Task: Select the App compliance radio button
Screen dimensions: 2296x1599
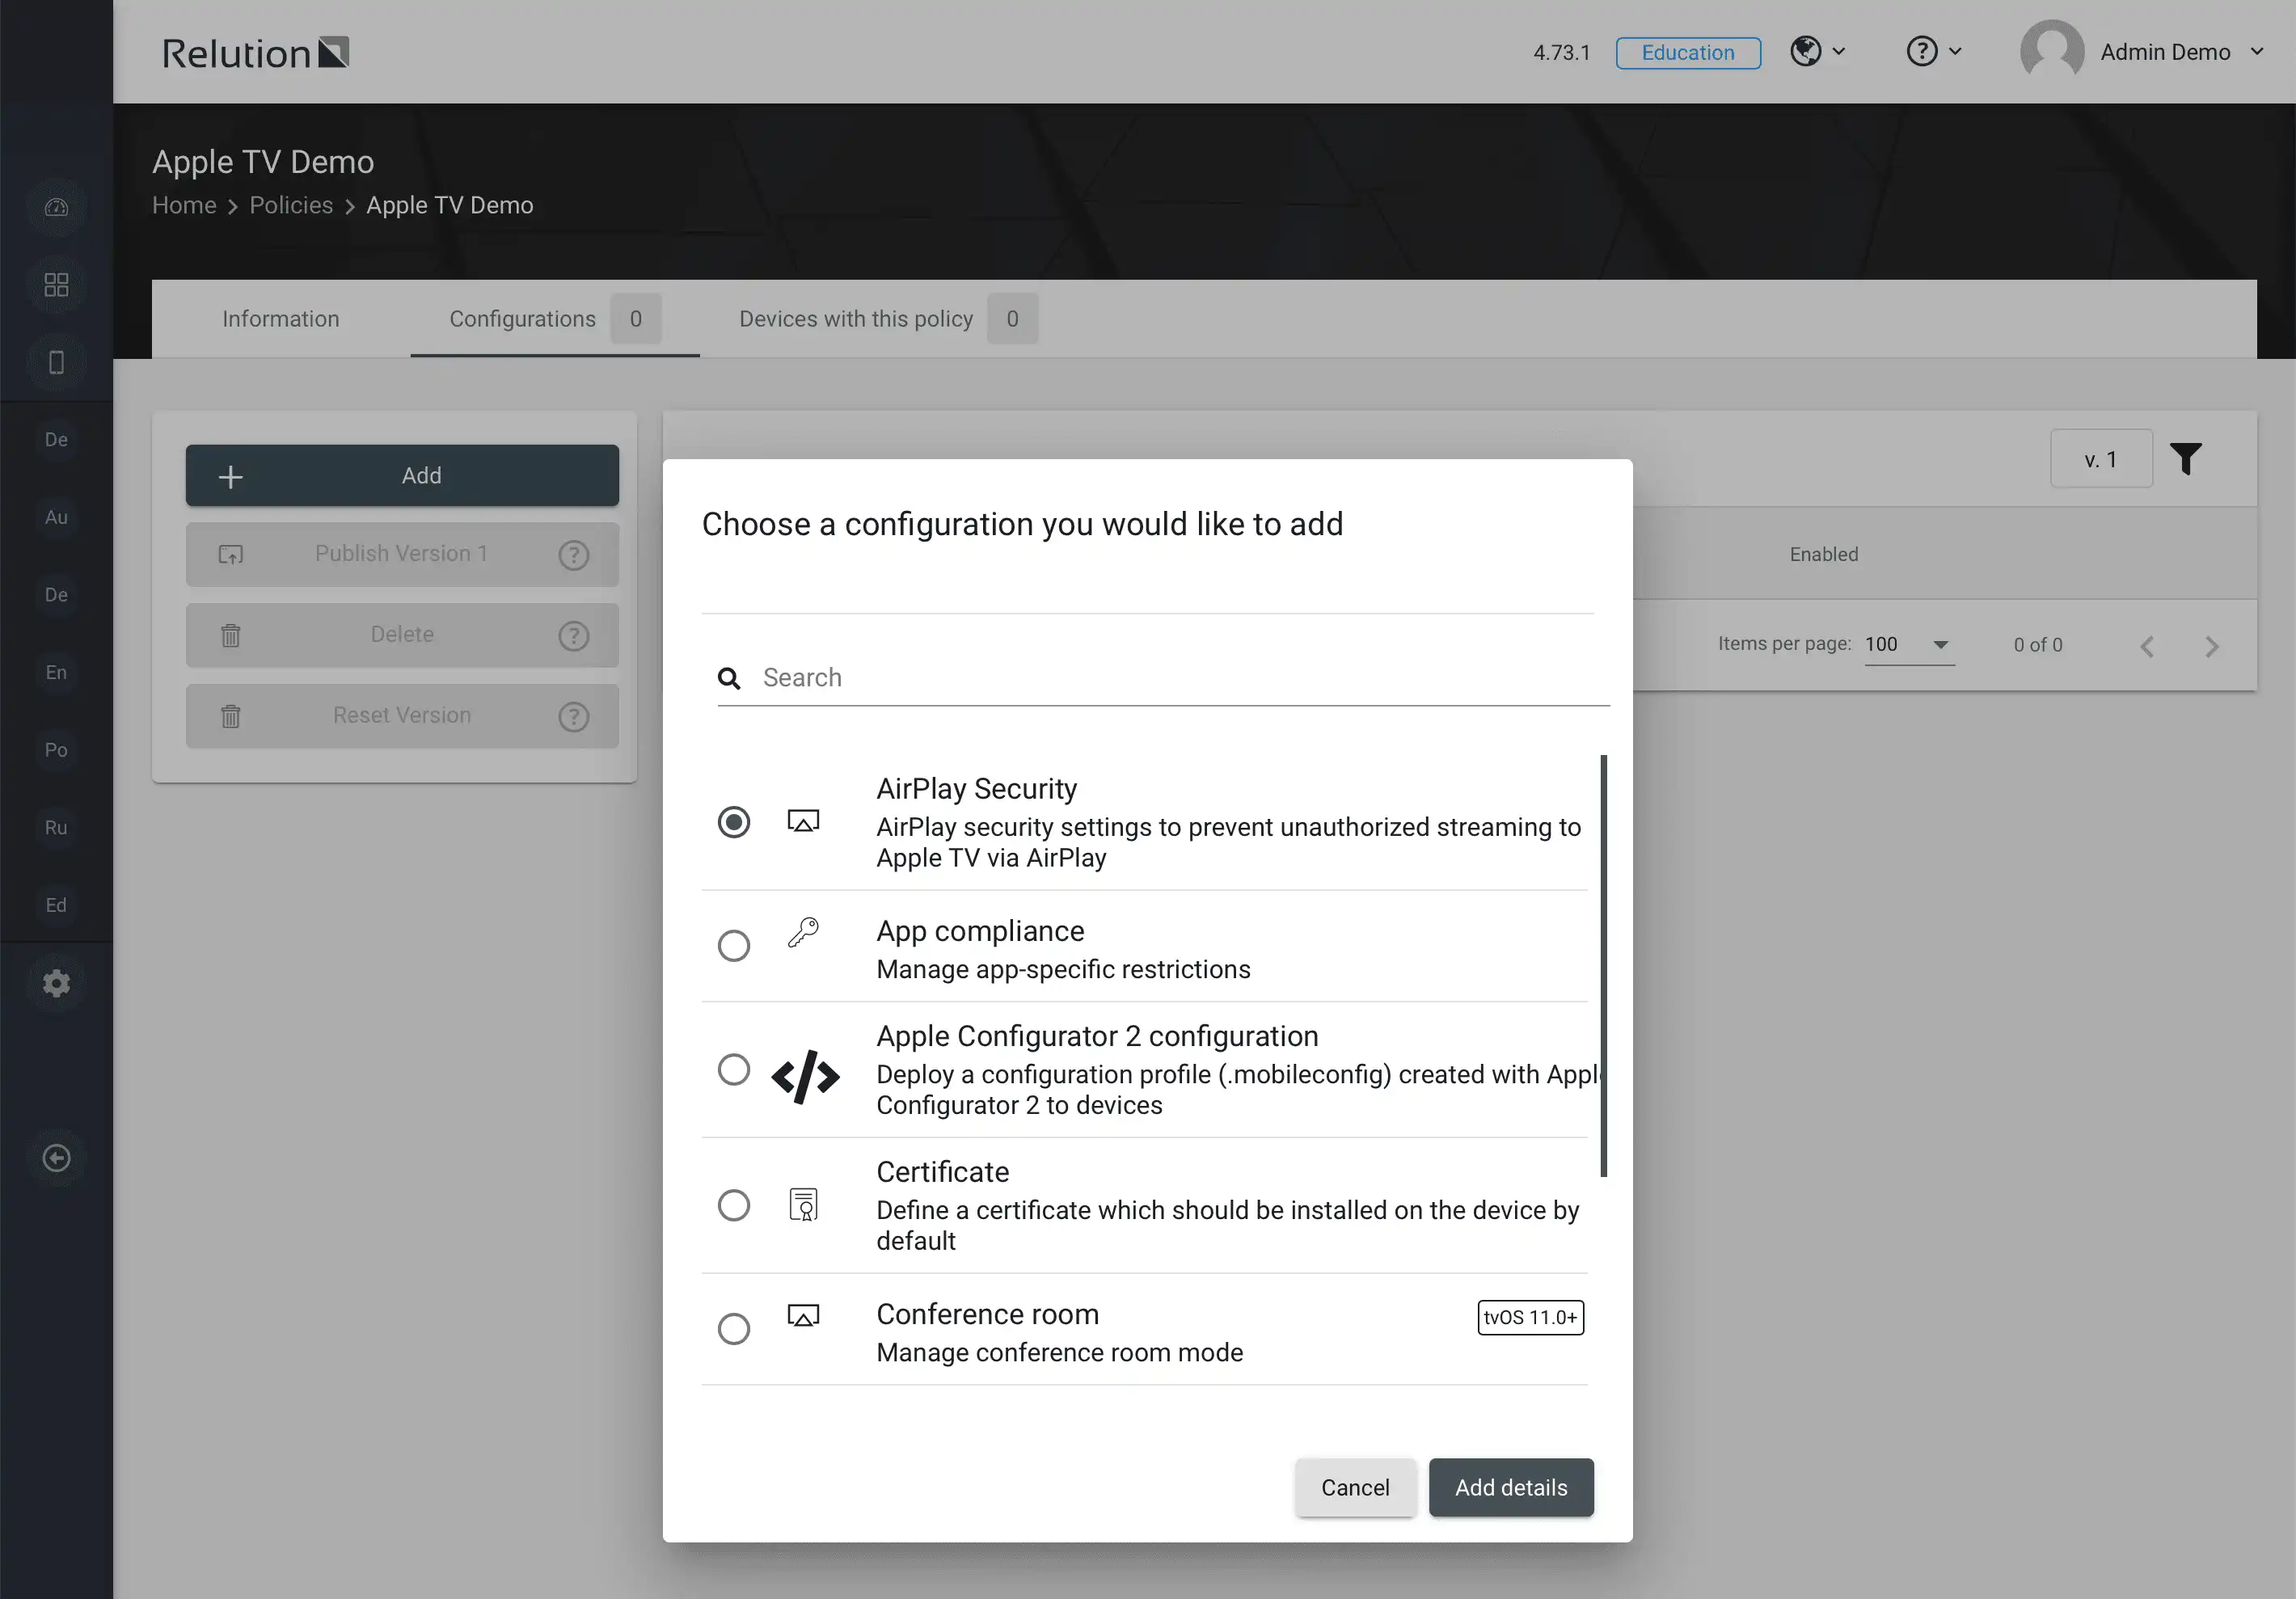Action: (734, 945)
